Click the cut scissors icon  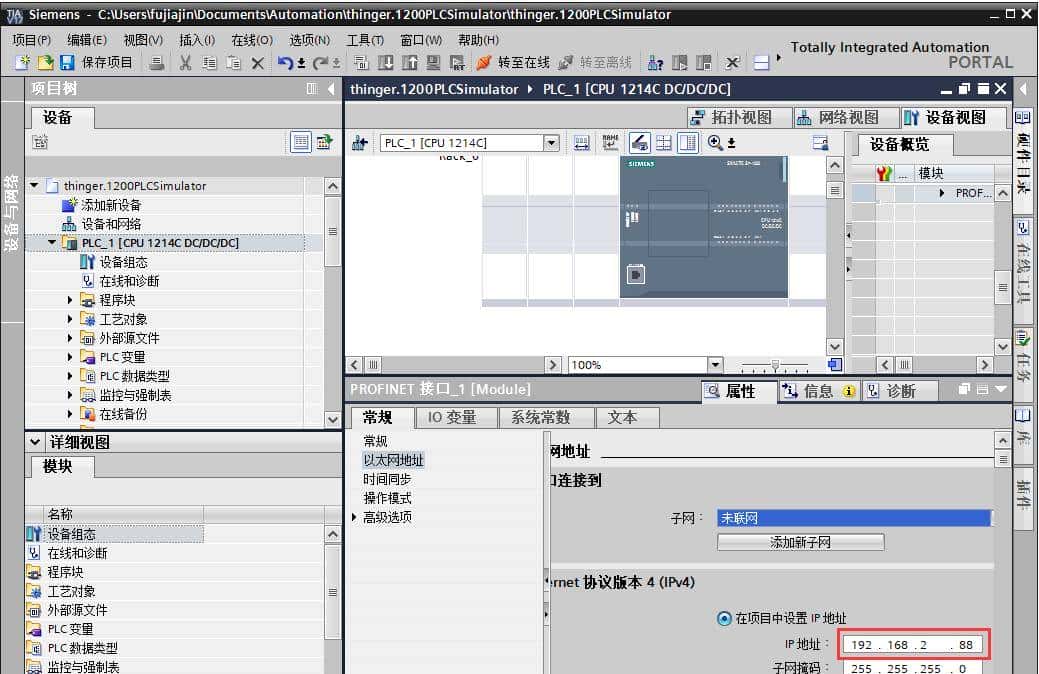(x=185, y=63)
